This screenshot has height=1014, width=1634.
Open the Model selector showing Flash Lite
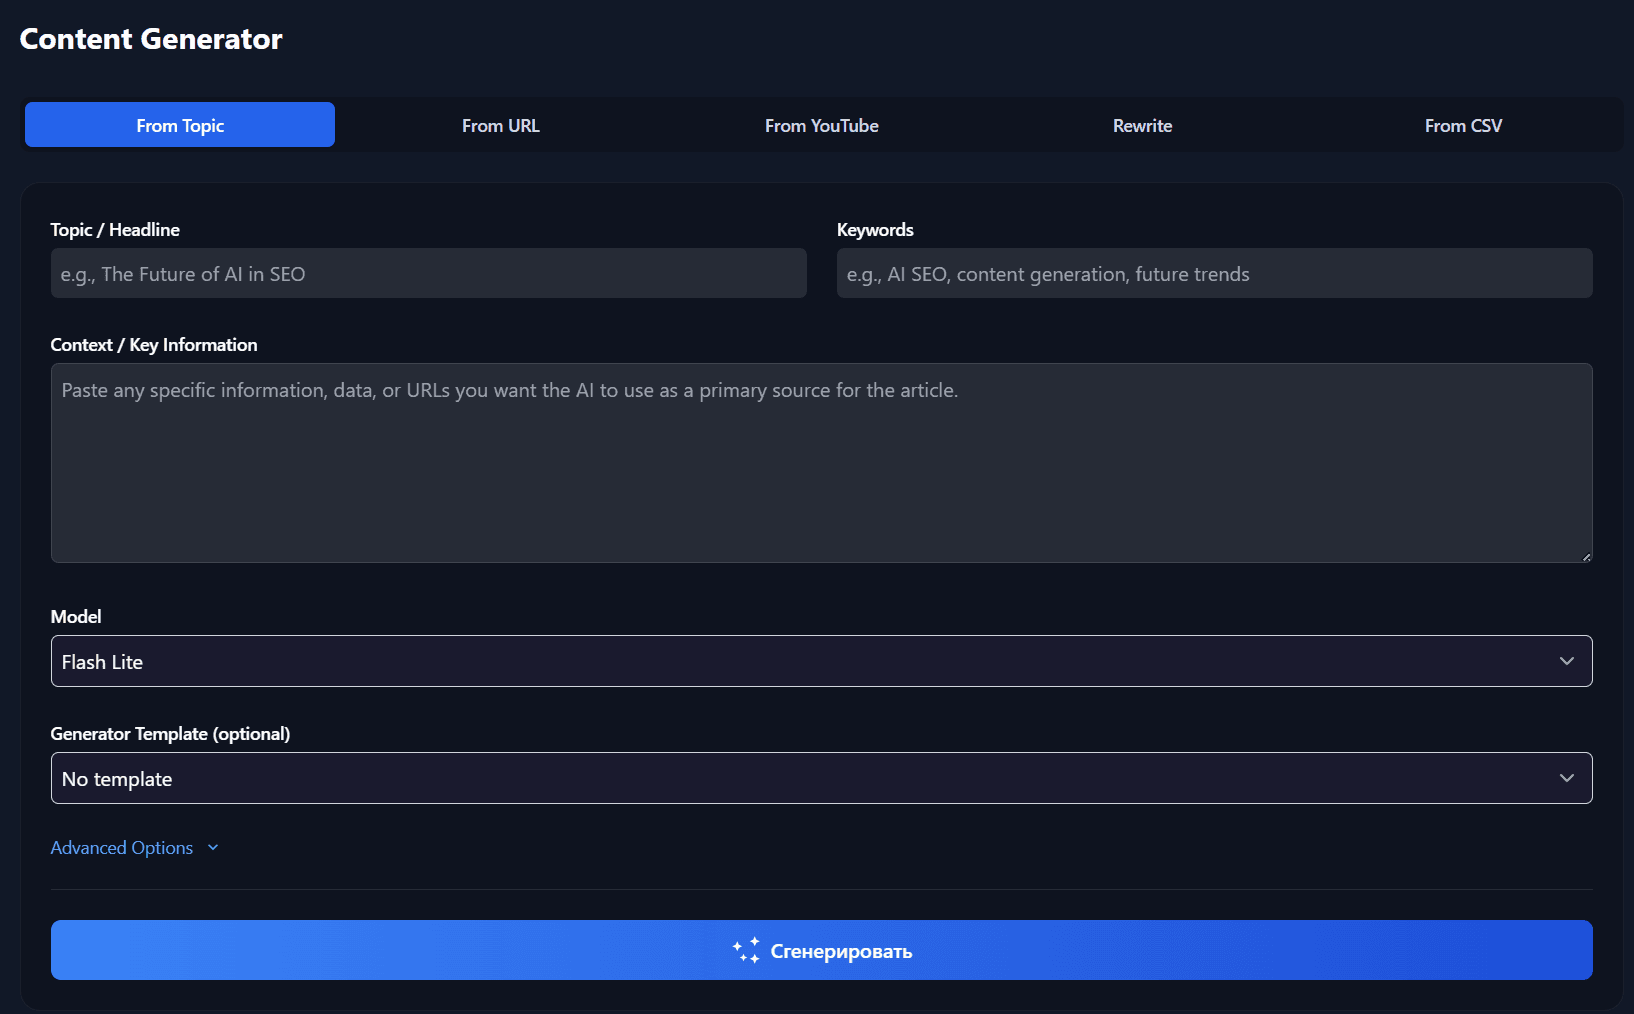coord(820,661)
